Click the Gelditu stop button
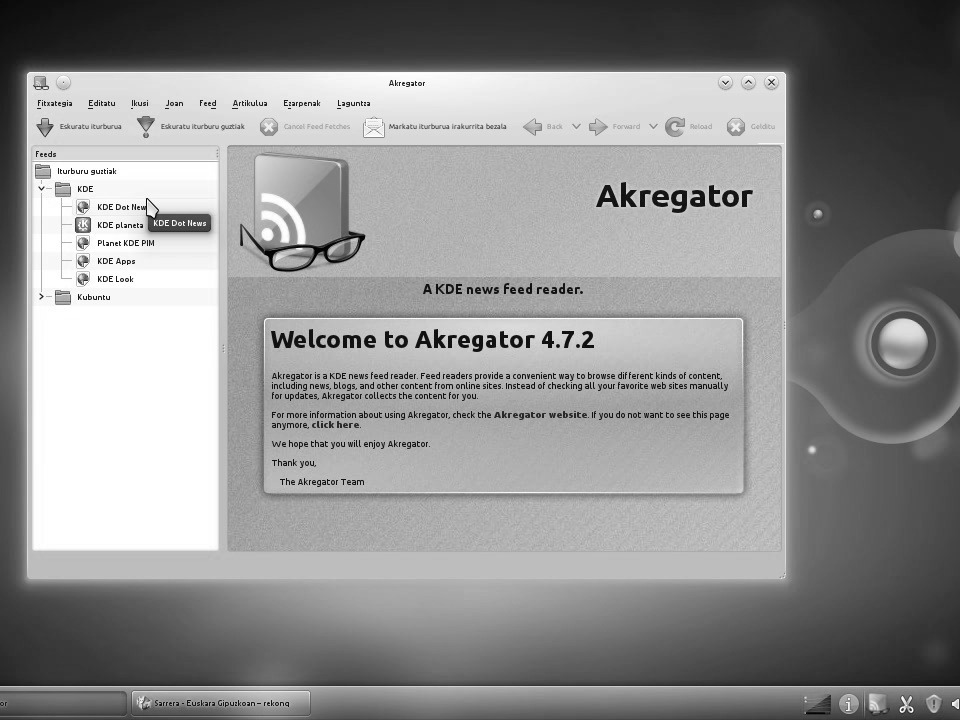Viewport: 960px width, 720px height. [751, 127]
